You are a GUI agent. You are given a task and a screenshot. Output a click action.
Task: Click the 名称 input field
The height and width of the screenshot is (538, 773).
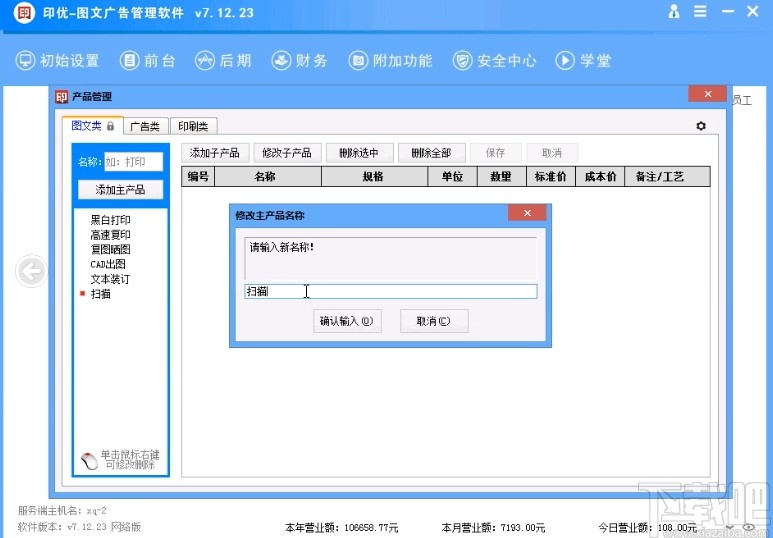(x=133, y=162)
